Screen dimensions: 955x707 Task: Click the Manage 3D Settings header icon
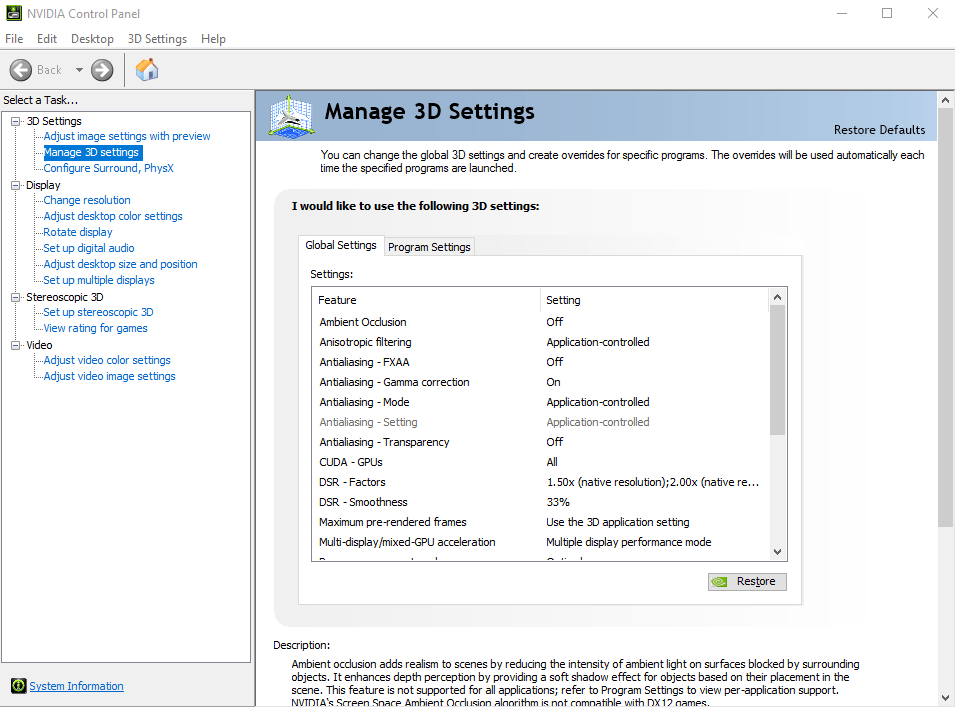(x=291, y=116)
